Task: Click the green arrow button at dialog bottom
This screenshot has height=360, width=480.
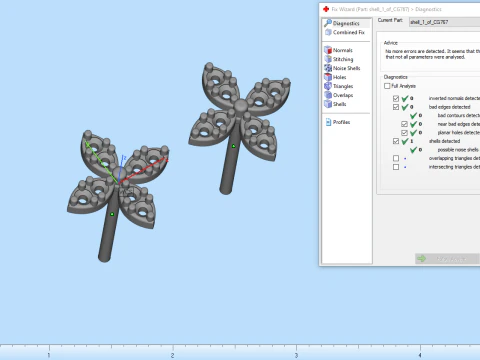Action: 447,259
